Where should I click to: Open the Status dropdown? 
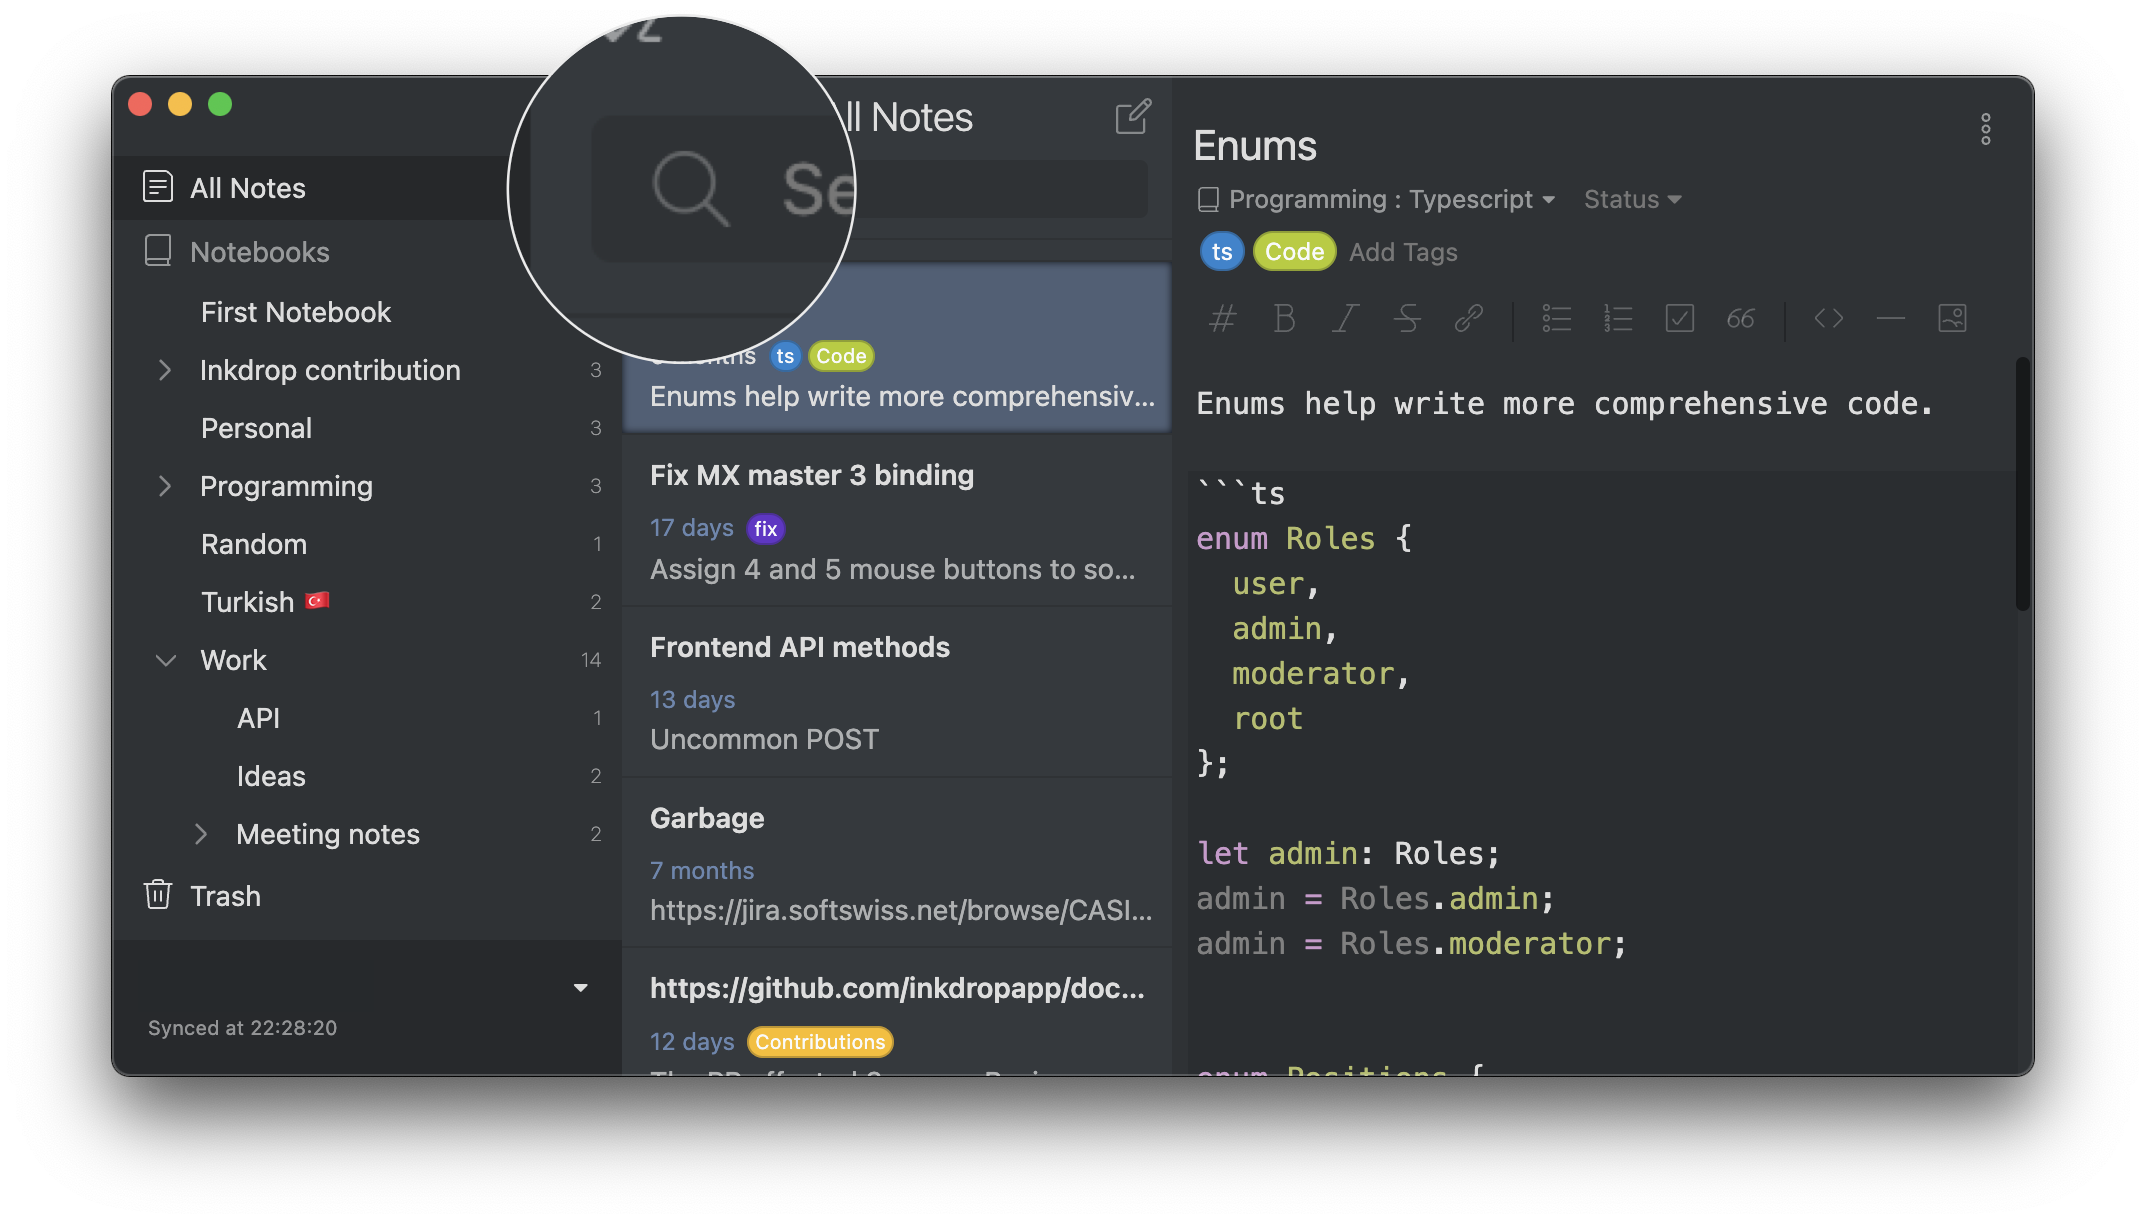tap(1632, 200)
